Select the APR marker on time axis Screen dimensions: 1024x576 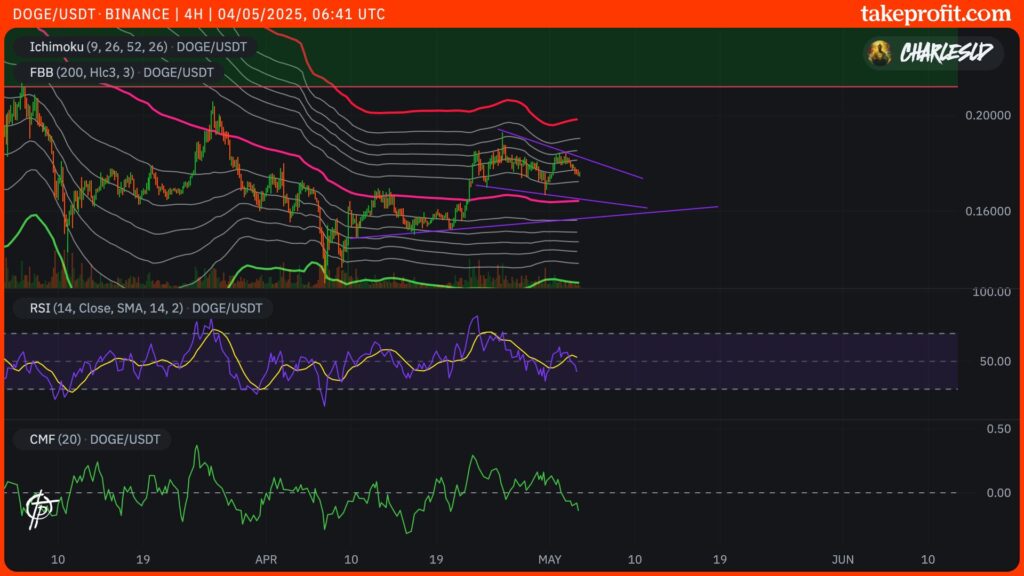[x=267, y=559]
